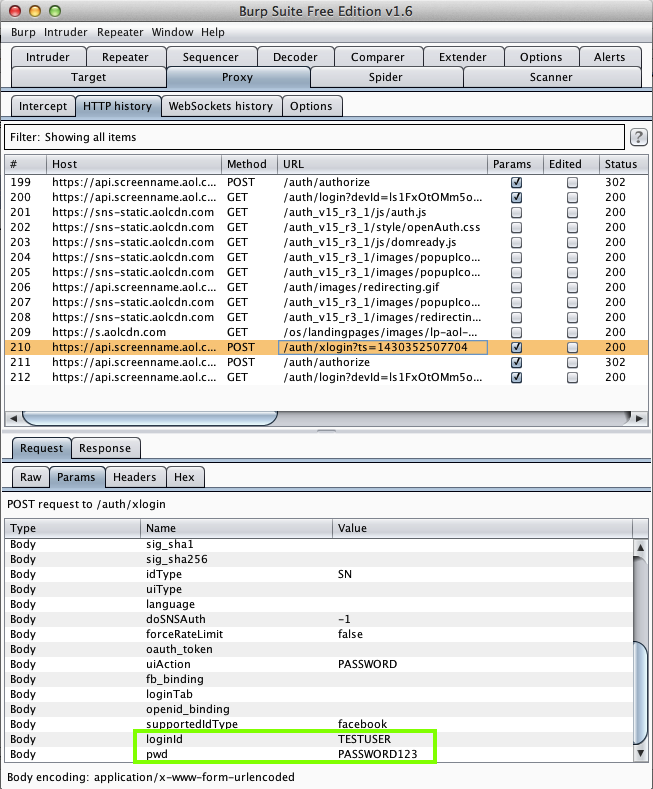The height and width of the screenshot is (789, 653).
Task: Select request 202 openAuth.css URL
Action: pyautogui.click(x=382, y=227)
